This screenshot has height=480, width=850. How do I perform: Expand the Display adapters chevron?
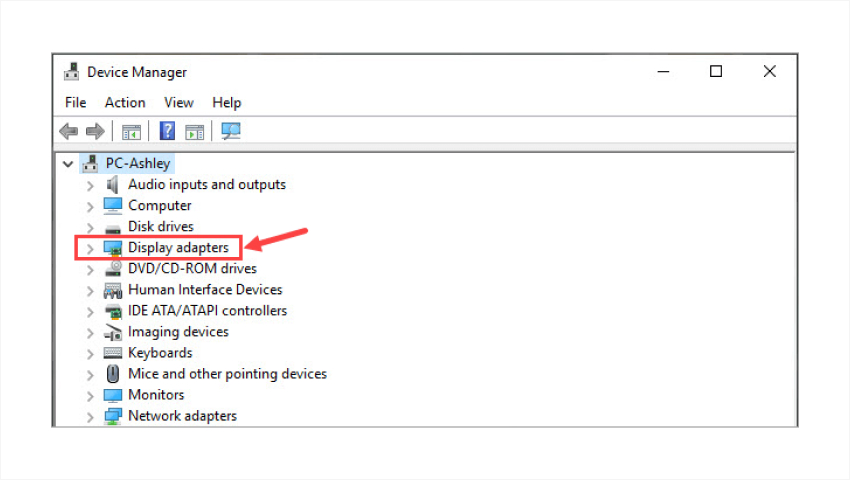click(x=90, y=249)
